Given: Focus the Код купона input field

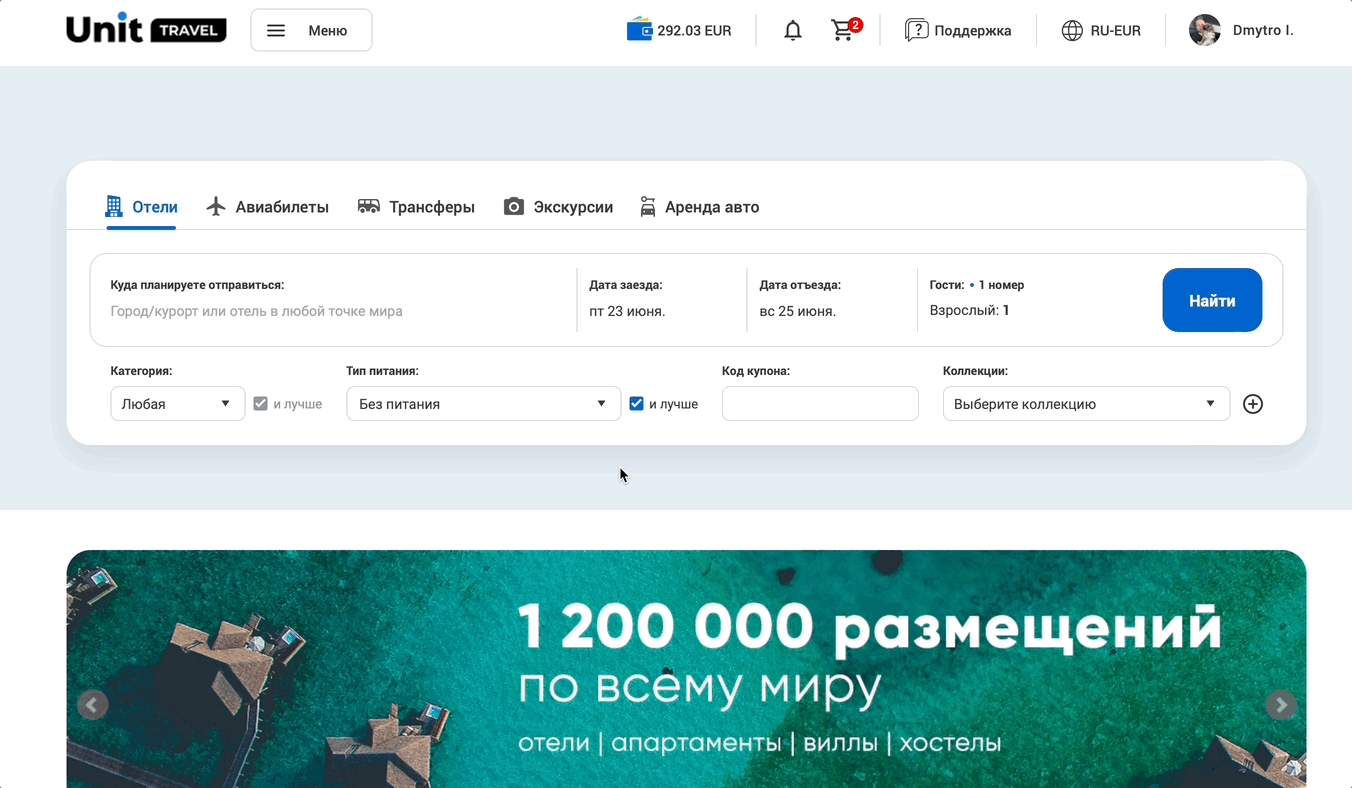Looking at the screenshot, I should point(820,404).
